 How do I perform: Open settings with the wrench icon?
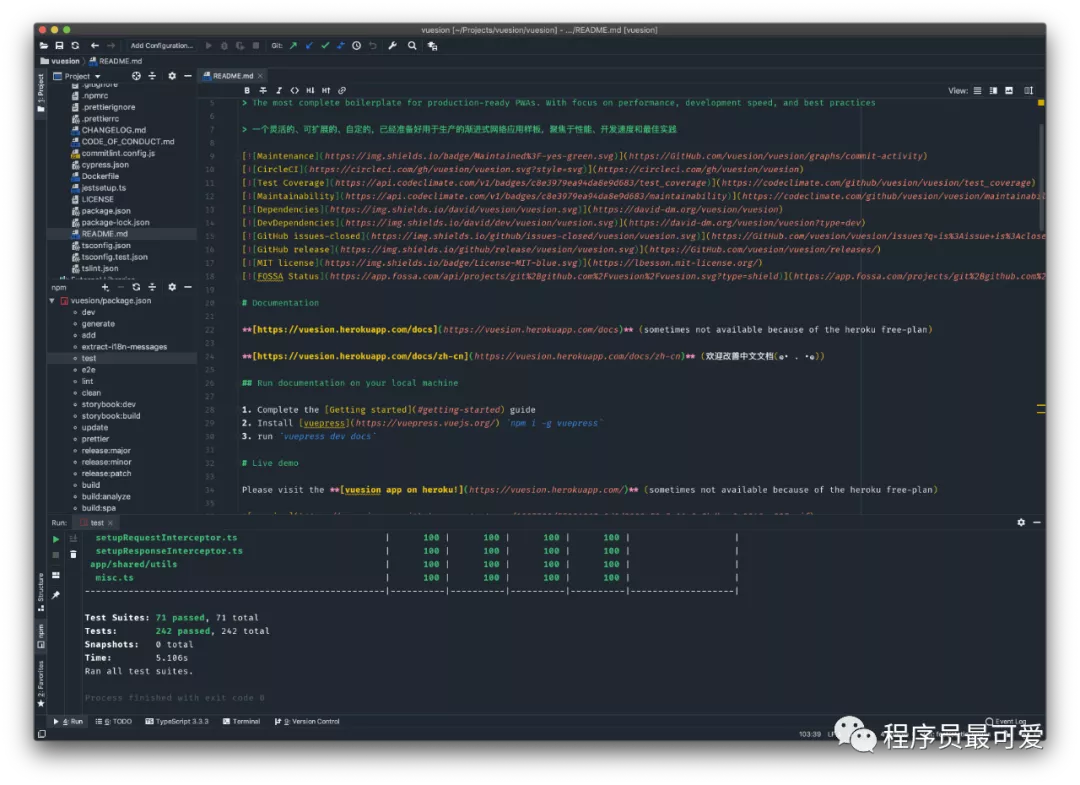point(393,45)
